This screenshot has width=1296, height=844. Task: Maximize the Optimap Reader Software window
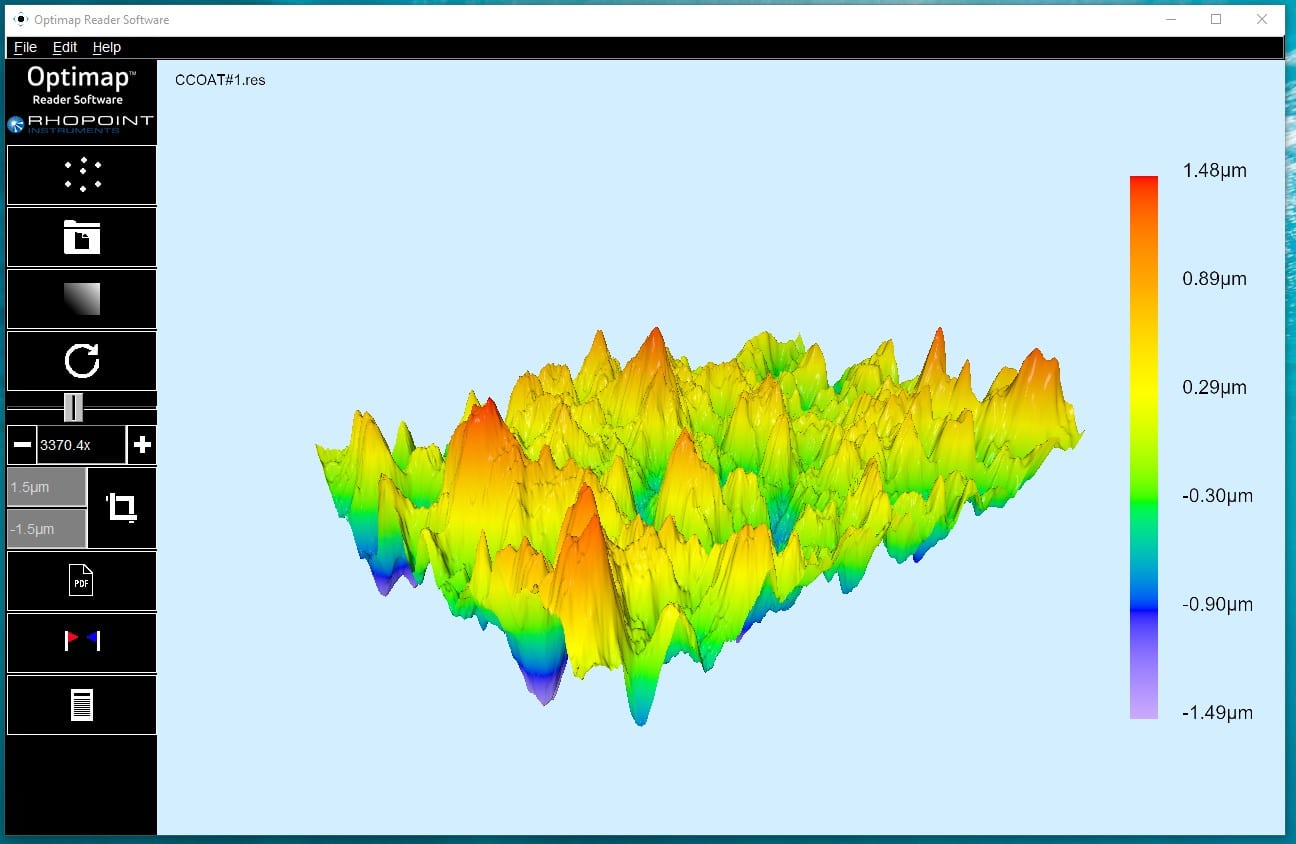click(x=1216, y=19)
